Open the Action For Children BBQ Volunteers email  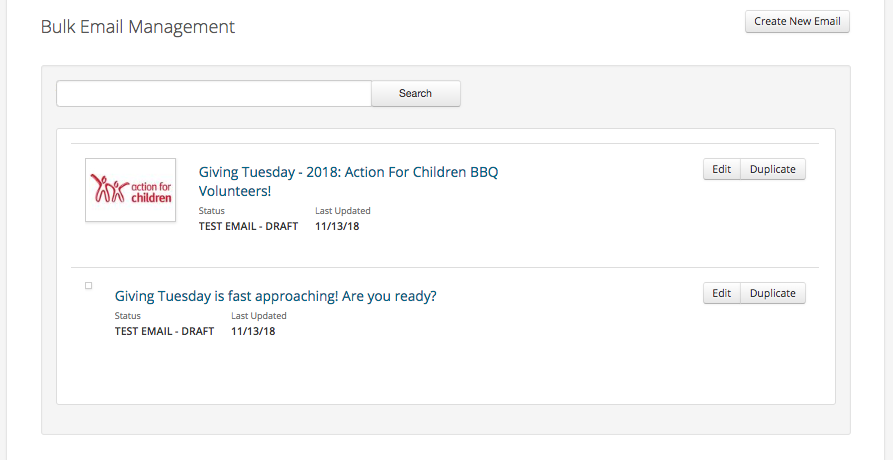[x=348, y=182]
